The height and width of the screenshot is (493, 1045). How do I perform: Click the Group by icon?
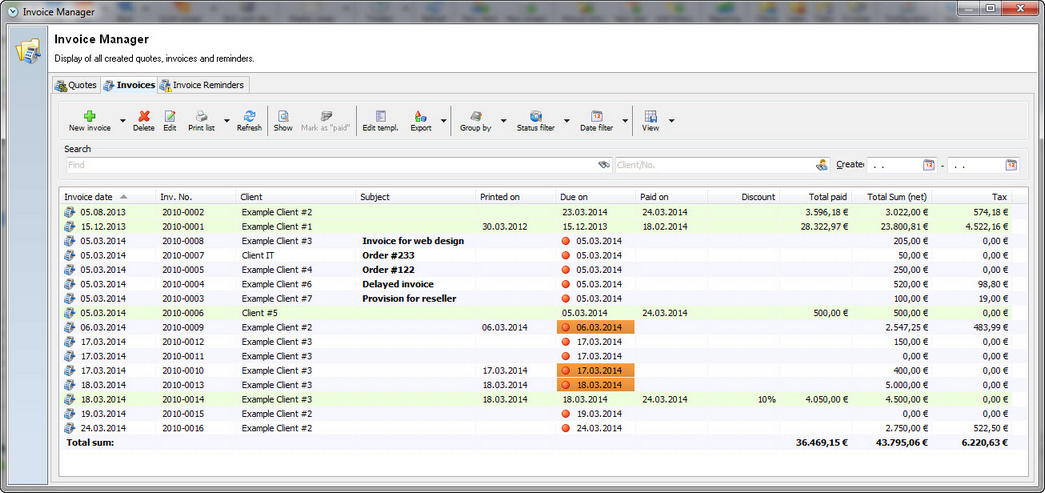point(475,116)
